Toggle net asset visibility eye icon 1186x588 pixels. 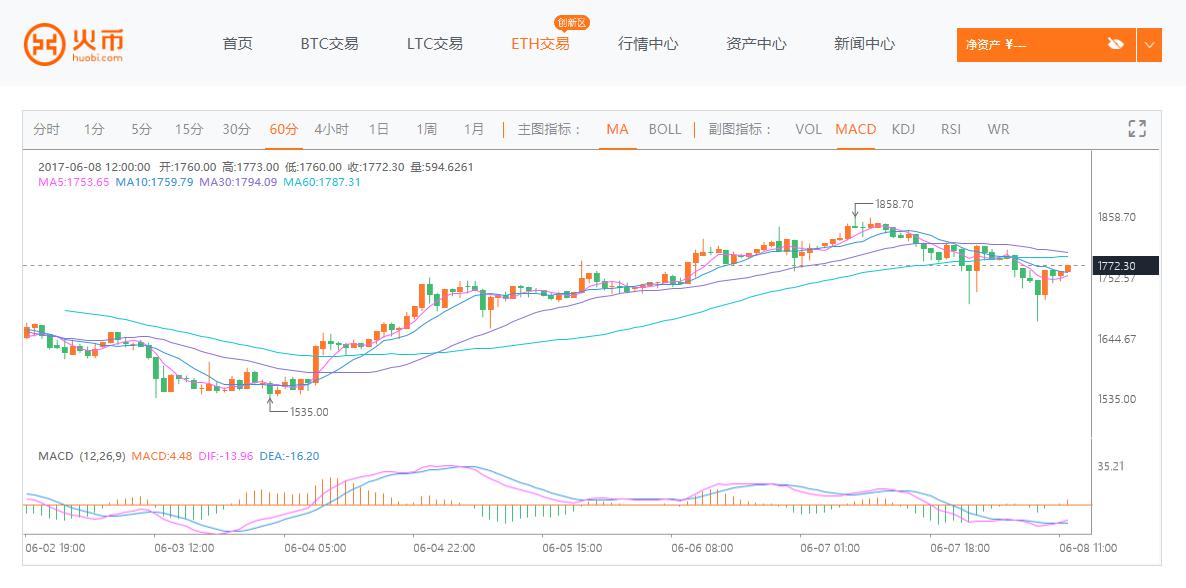1116,44
